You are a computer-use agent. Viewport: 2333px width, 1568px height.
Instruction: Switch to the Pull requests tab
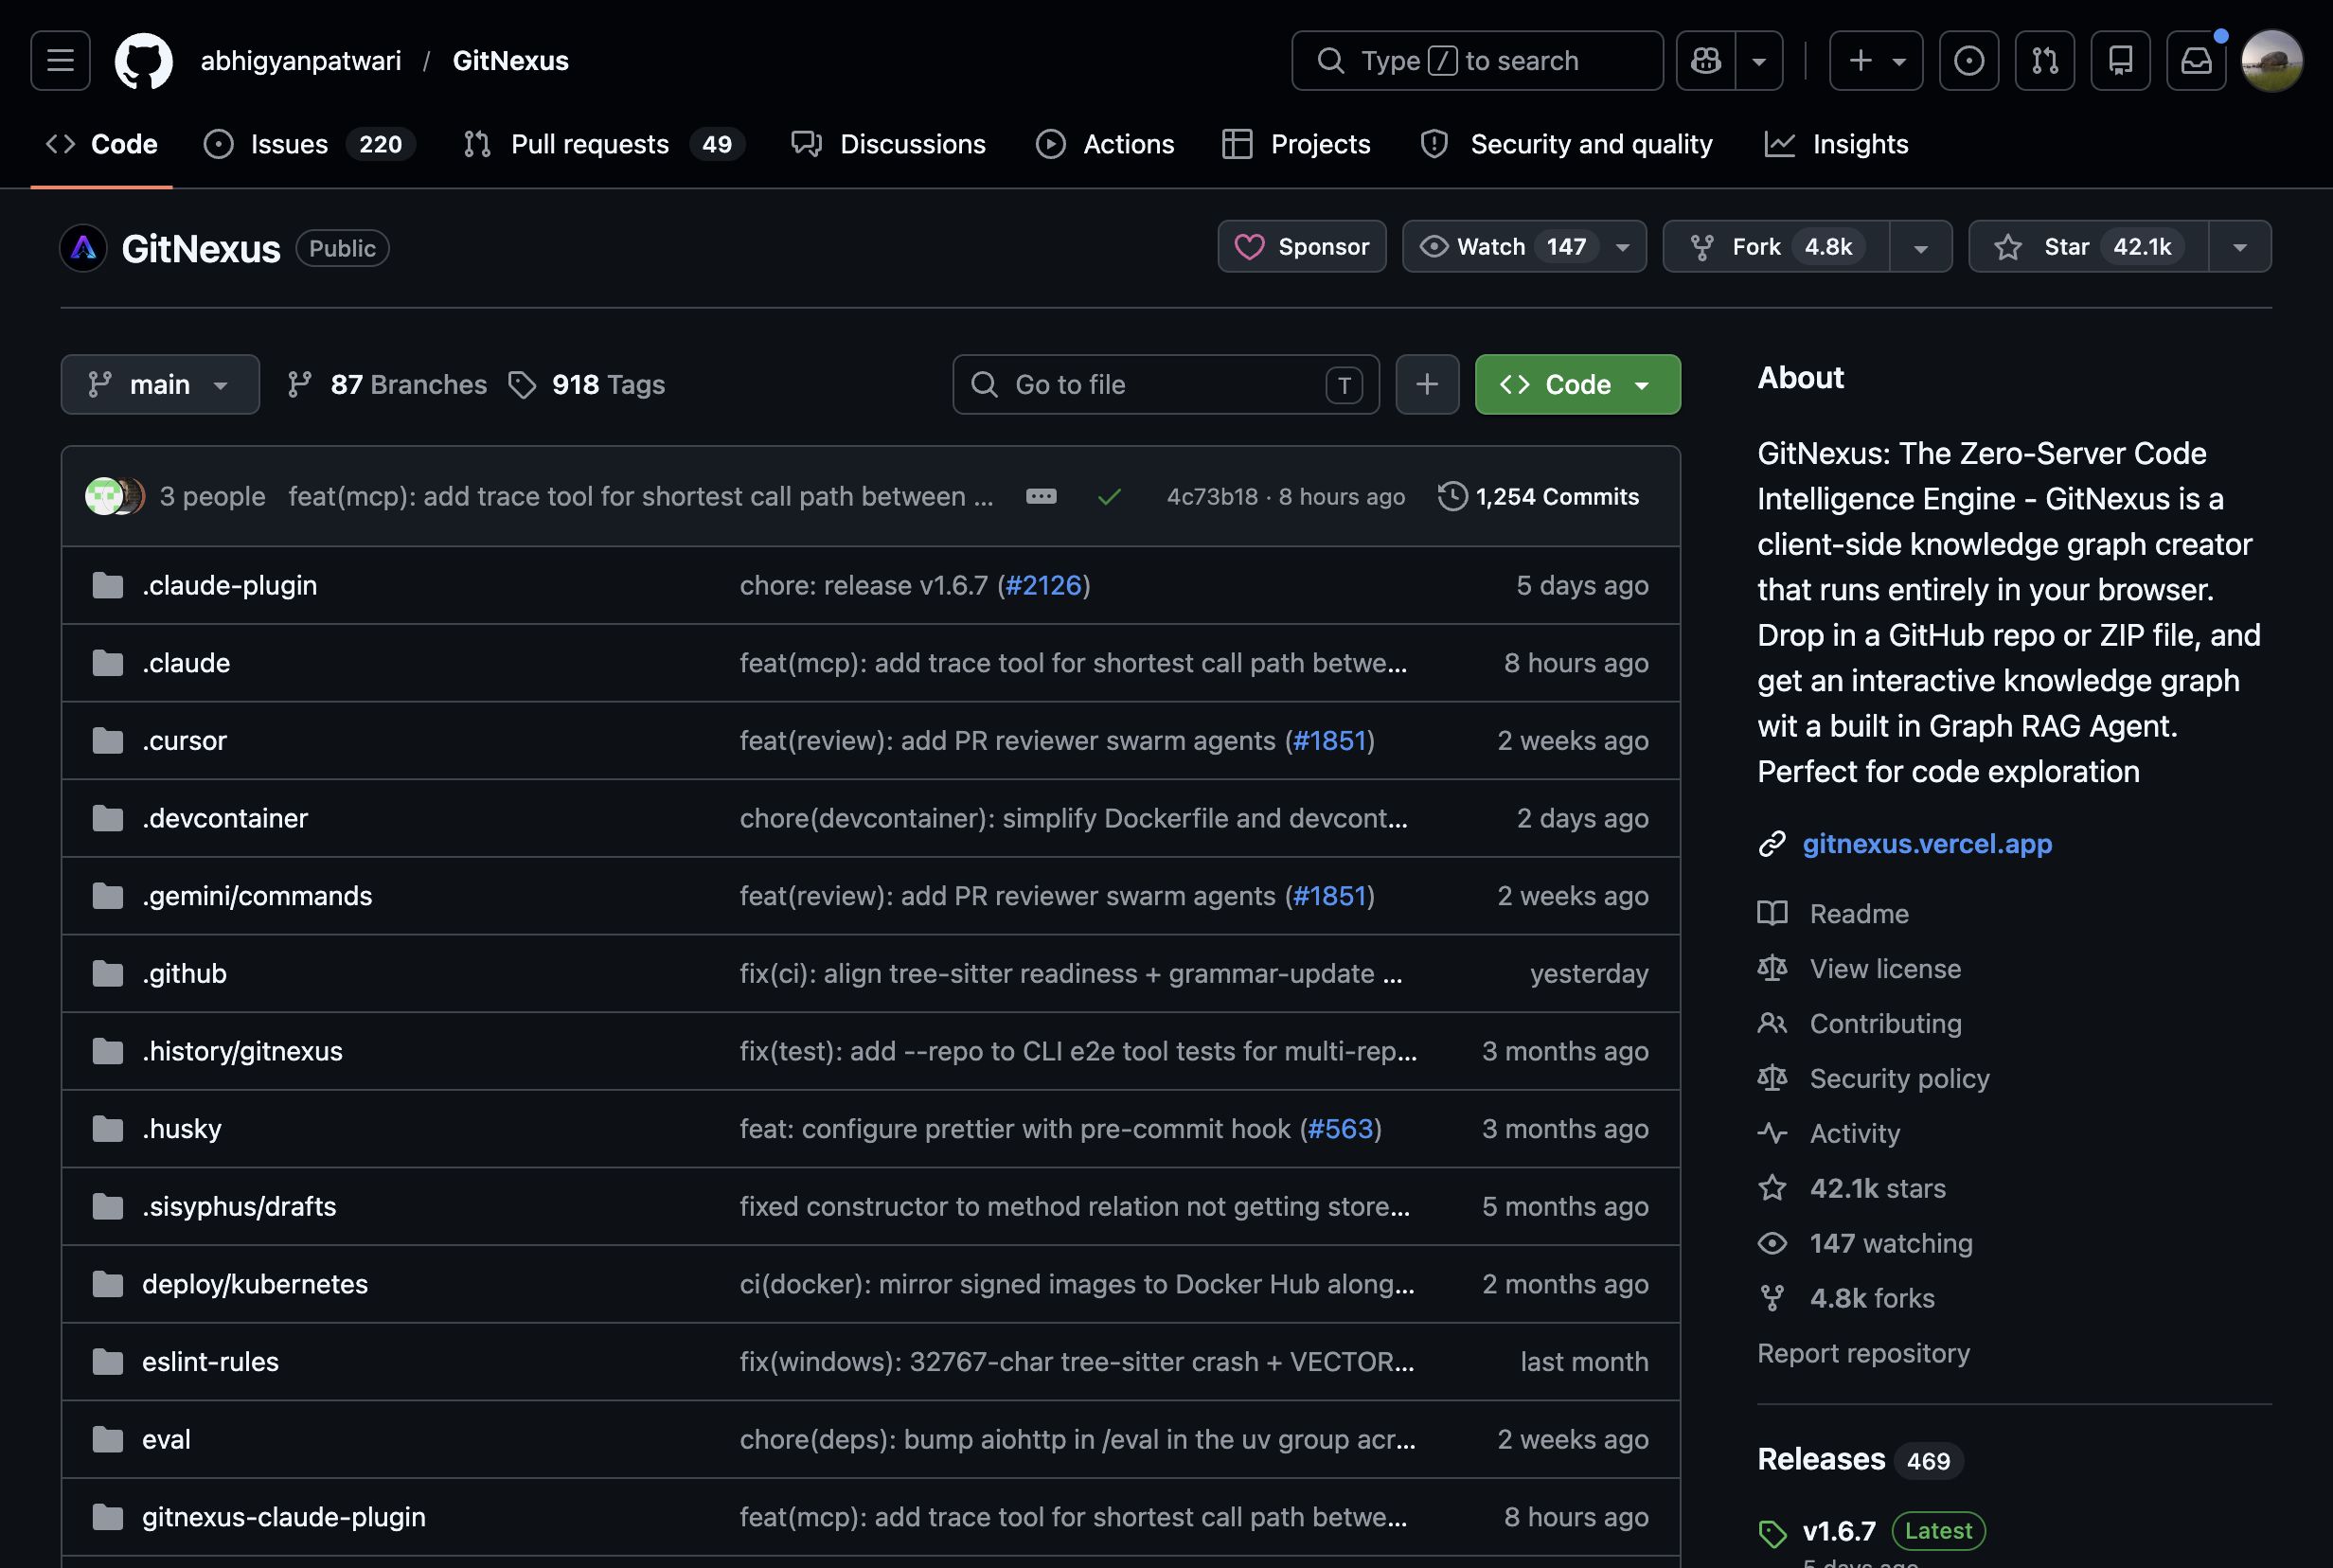click(604, 144)
